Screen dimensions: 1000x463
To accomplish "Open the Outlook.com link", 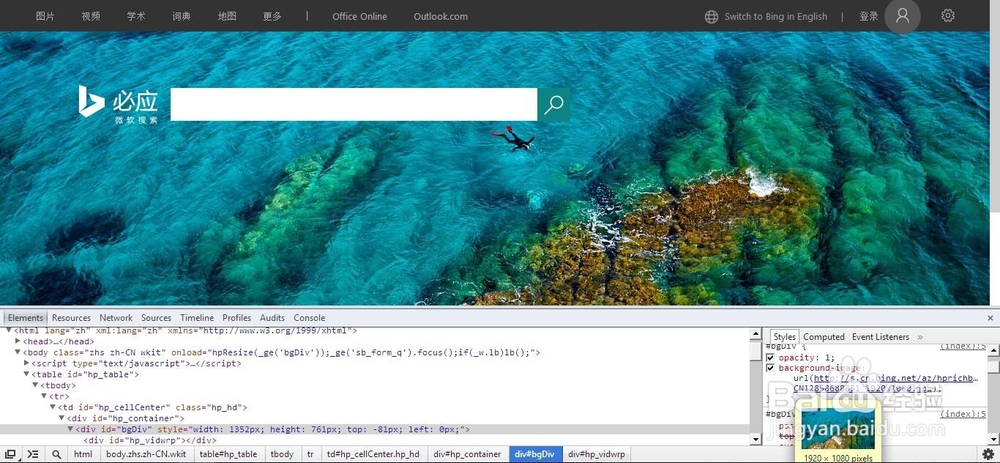I will (x=441, y=17).
